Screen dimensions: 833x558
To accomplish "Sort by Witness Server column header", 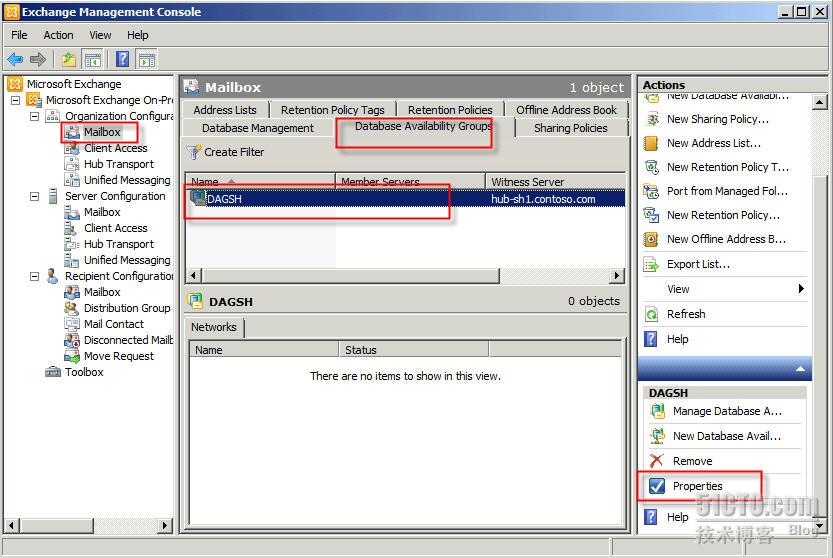I will 555,182.
